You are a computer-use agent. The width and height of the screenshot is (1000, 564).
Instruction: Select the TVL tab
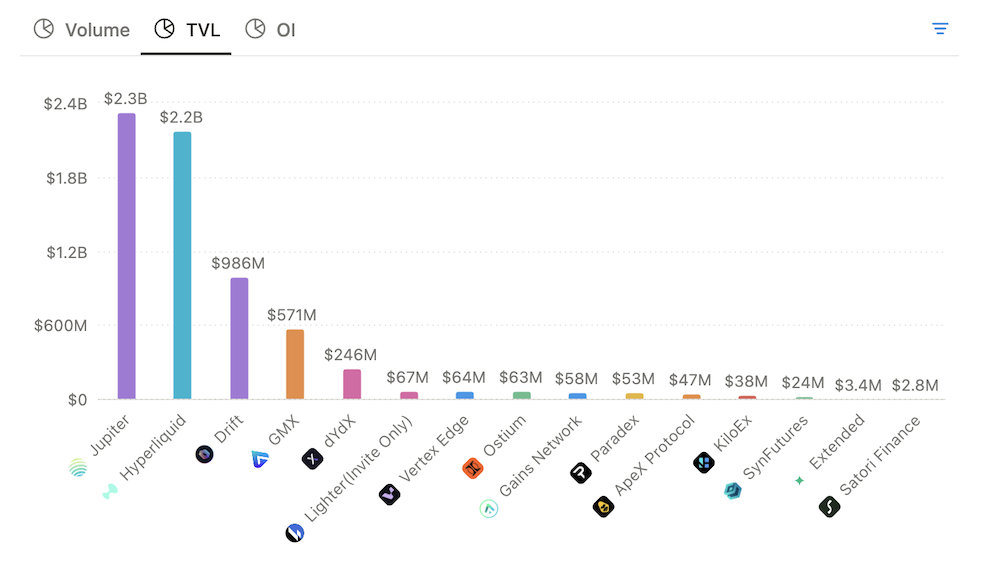192,30
